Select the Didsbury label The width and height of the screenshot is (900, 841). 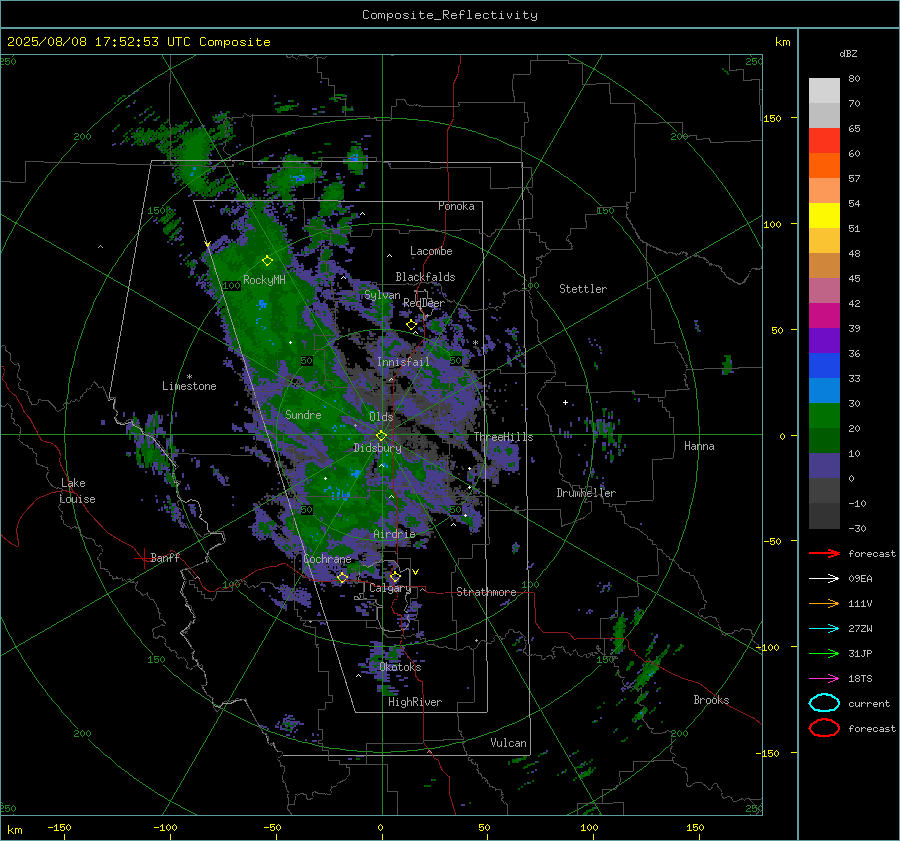(x=377, y=448)
